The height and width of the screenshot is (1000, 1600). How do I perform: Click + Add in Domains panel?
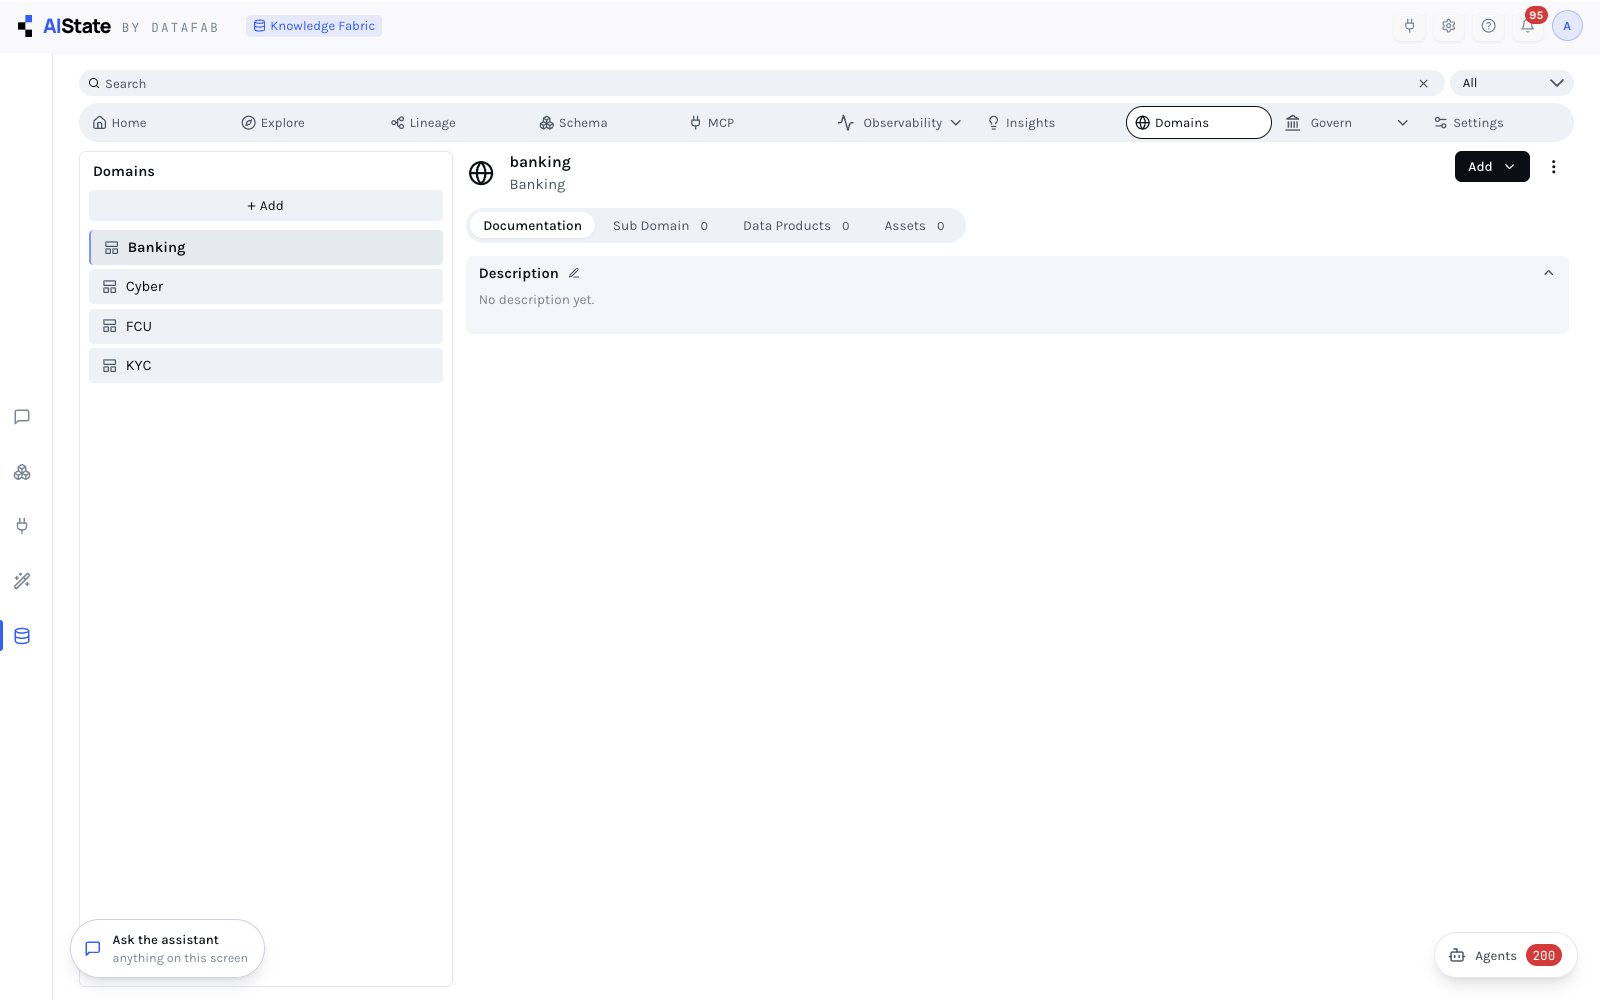(x=266, y=206)
